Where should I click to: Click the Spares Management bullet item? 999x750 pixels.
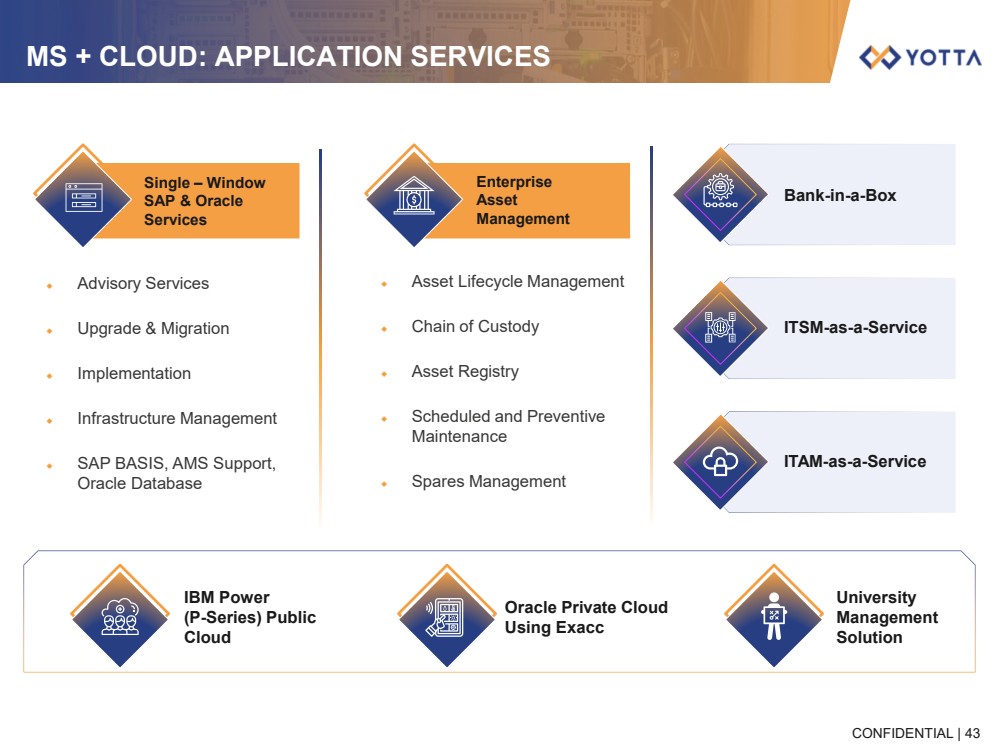coord(489,482)
